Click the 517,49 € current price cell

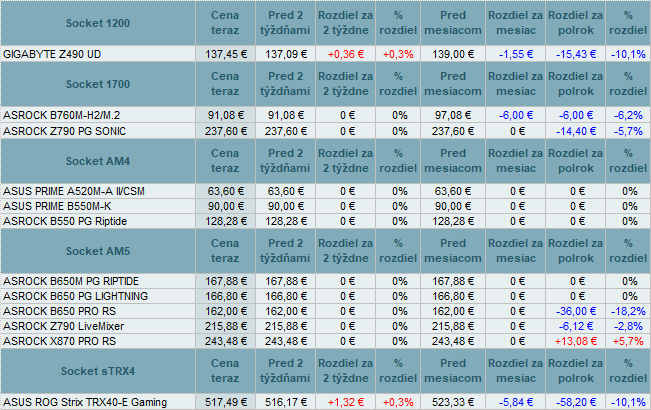coord(225,402)
